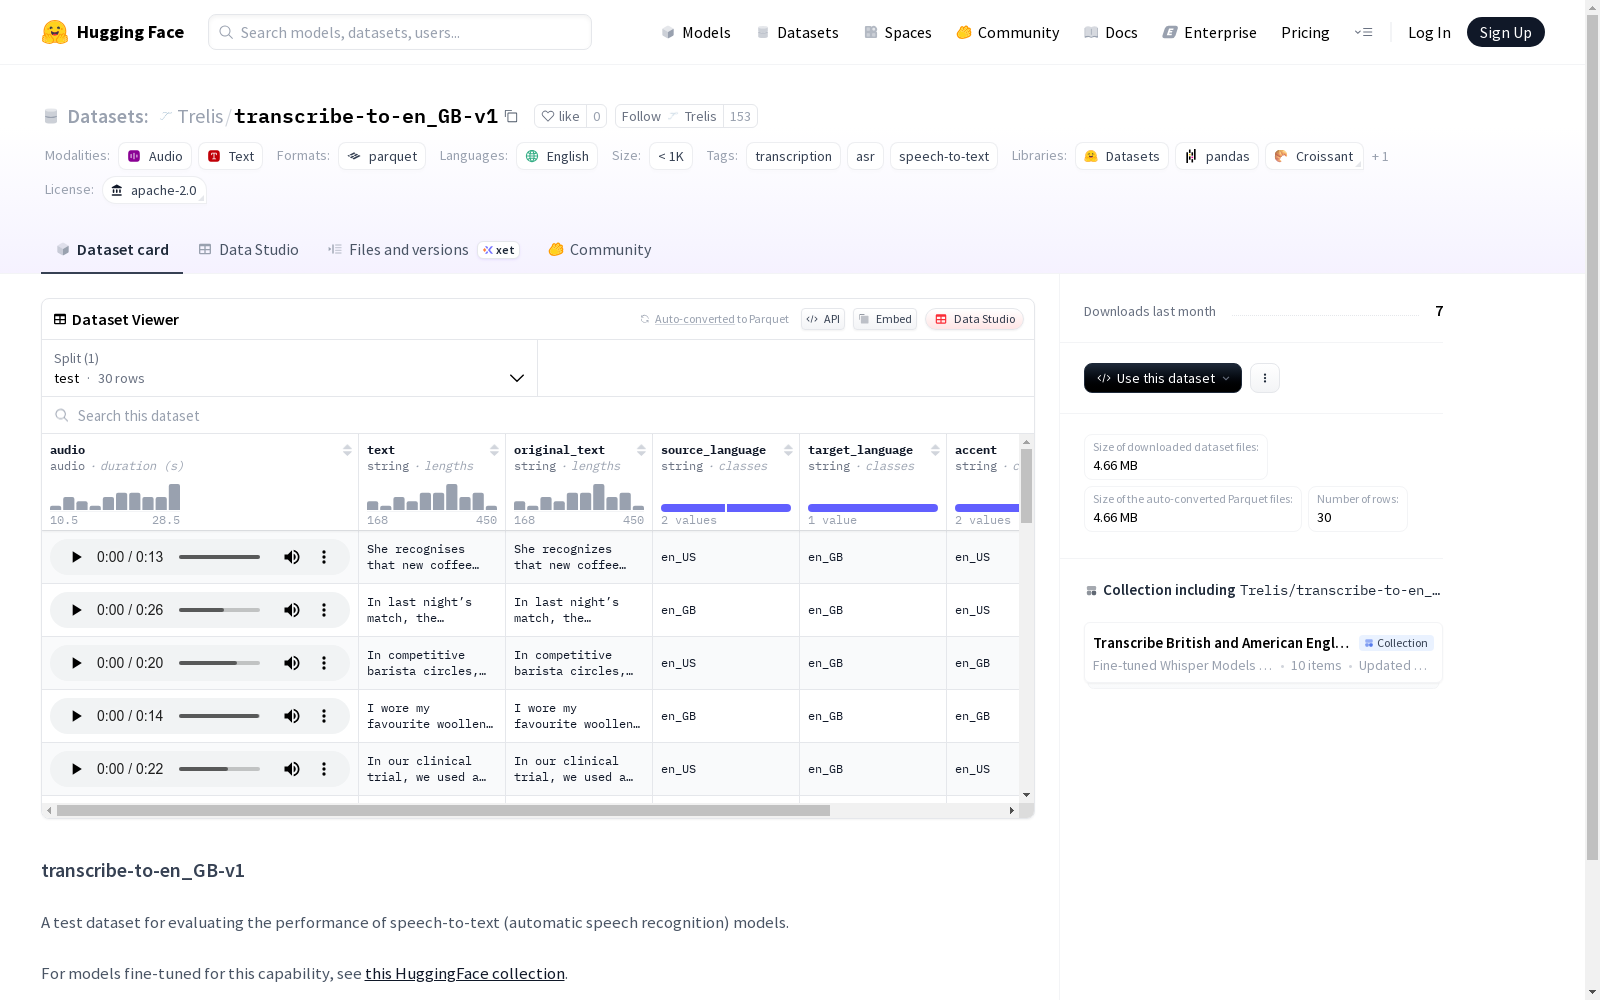The width and height of the screenshot is (1600, 1000).
Task: Click the Log In link
Action: coord(1429,32)
